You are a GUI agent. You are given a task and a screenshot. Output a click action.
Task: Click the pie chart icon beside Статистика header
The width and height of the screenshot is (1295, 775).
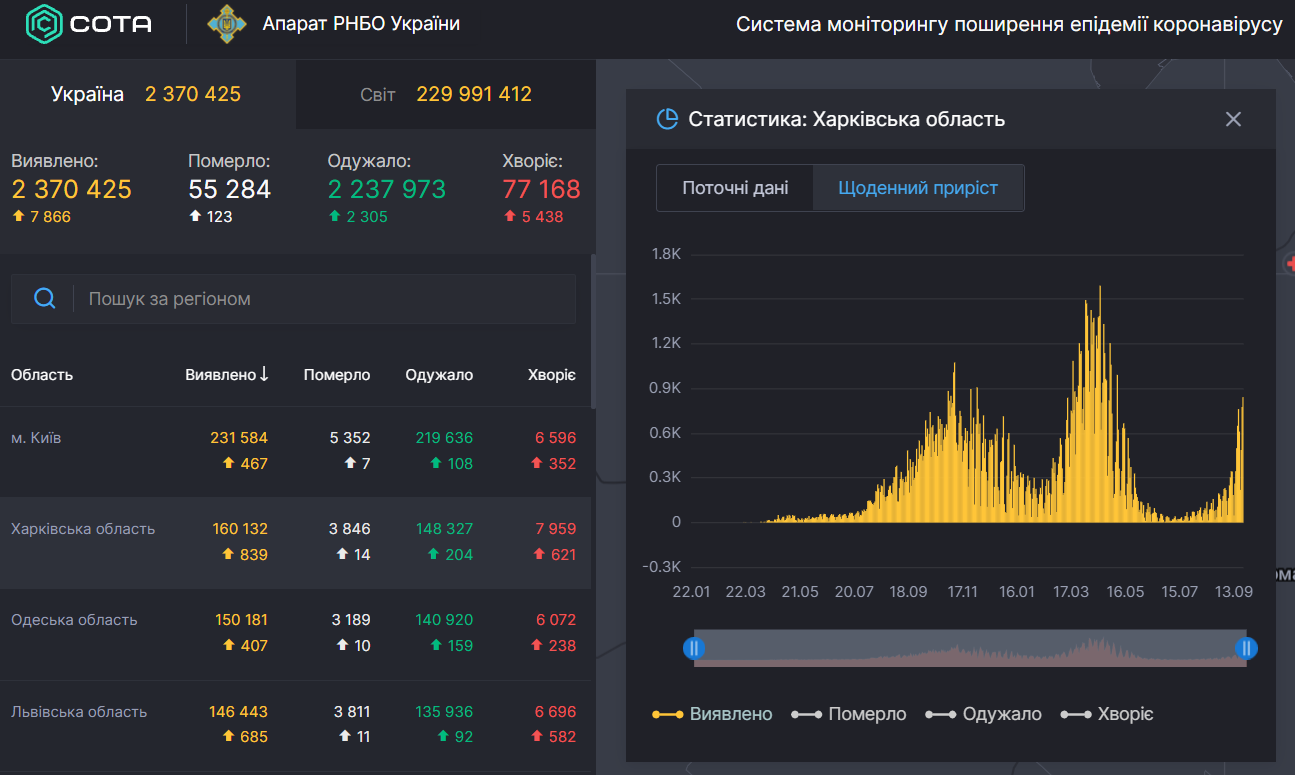(667, 118)
